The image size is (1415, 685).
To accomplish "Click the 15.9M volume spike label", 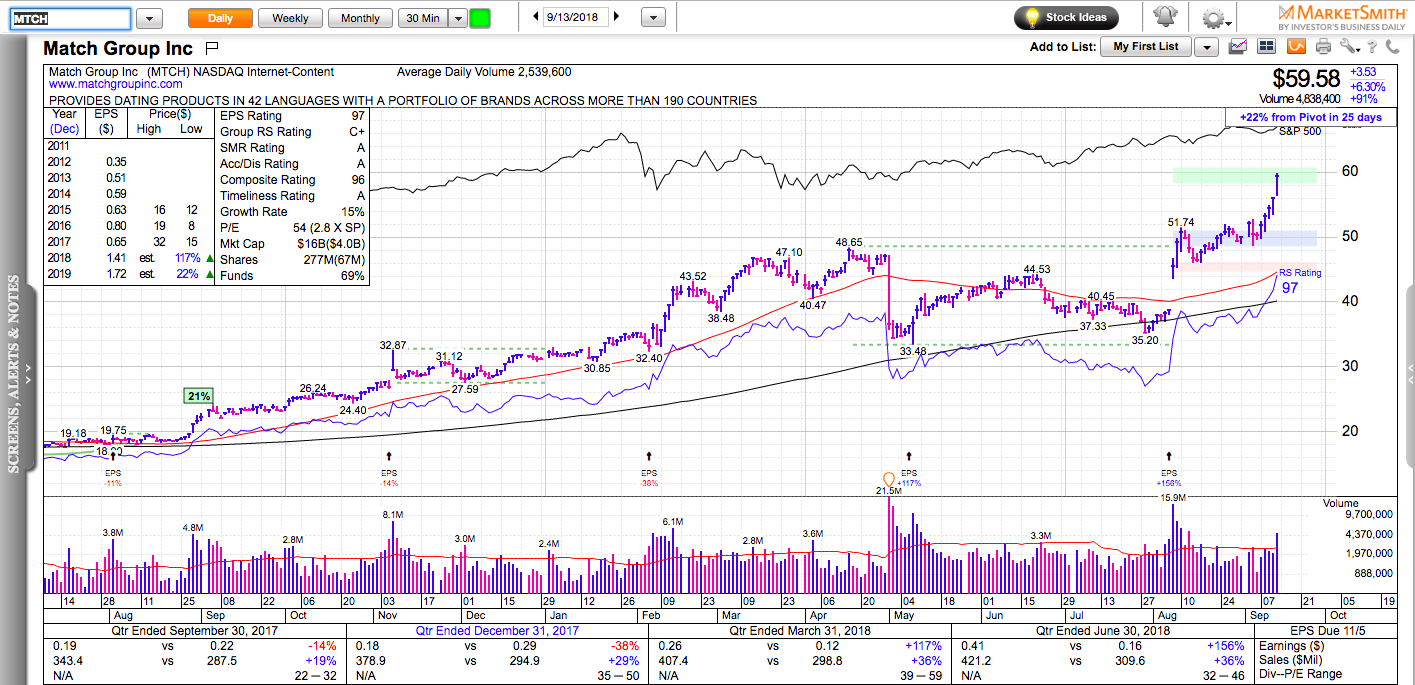I will tap(1172, 497).
